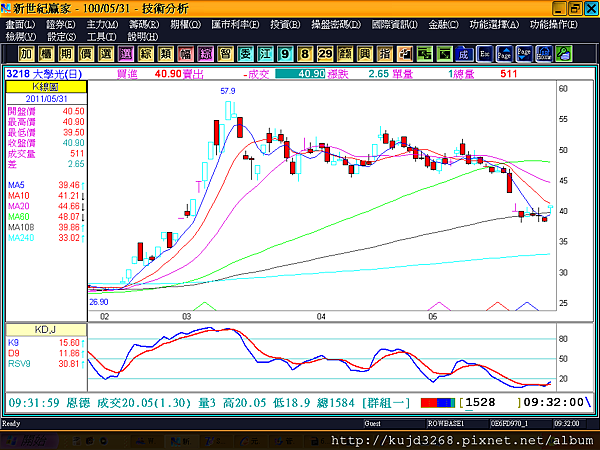Open the 證券(E) menu
The width and height of the screenshot is (600, 450).
coord(60,25)
